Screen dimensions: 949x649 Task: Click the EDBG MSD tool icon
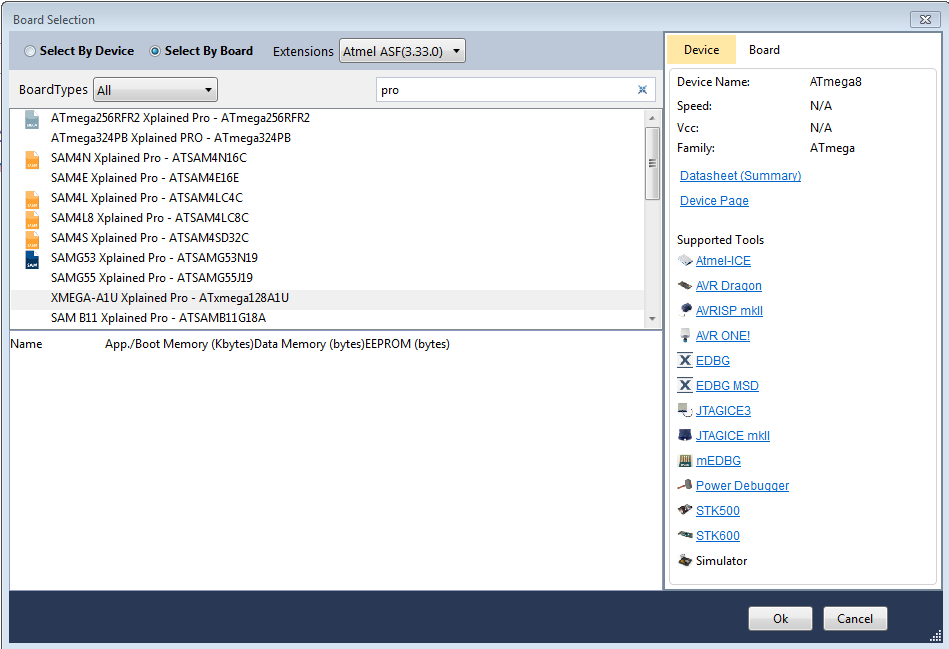click(x=685, y=386)
